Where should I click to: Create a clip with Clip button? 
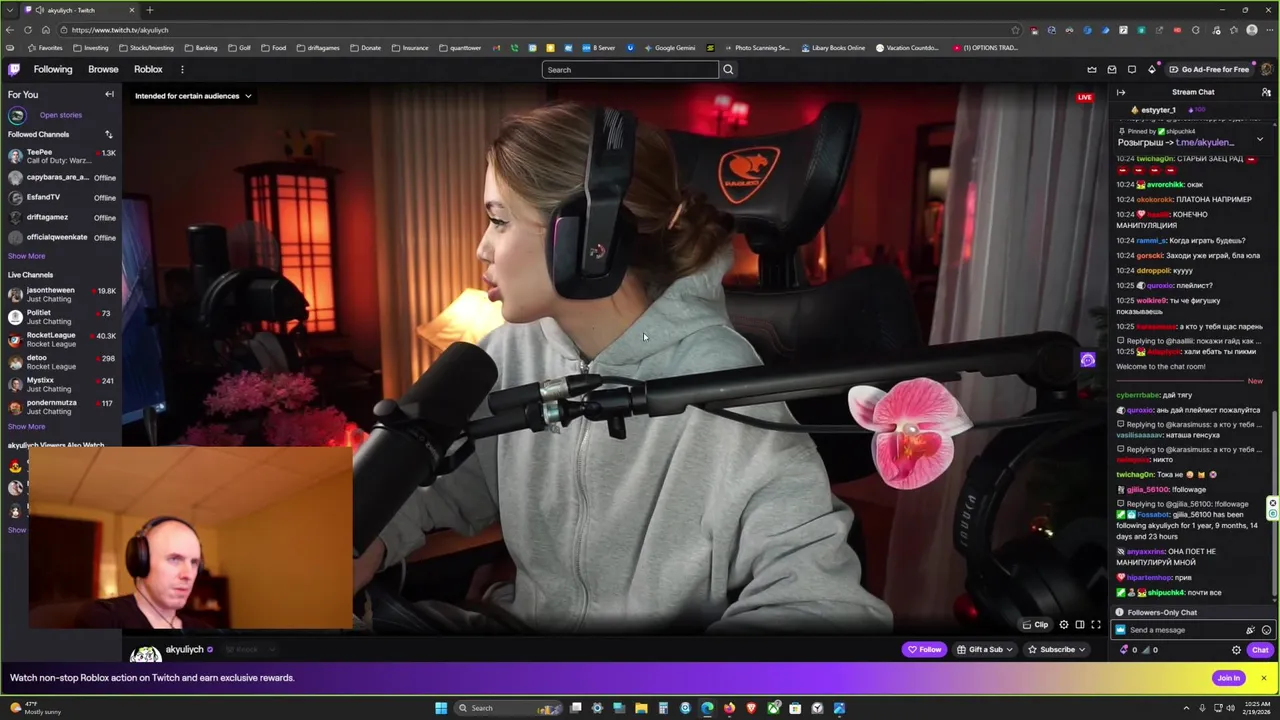pyautogui.click(x=1035, y=625)
